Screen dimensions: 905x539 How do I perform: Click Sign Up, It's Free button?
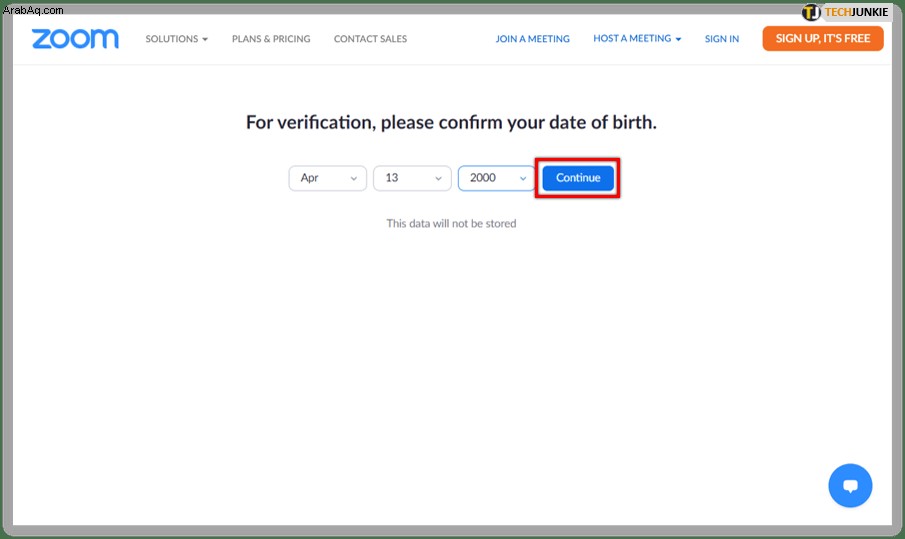coord(822,39)
